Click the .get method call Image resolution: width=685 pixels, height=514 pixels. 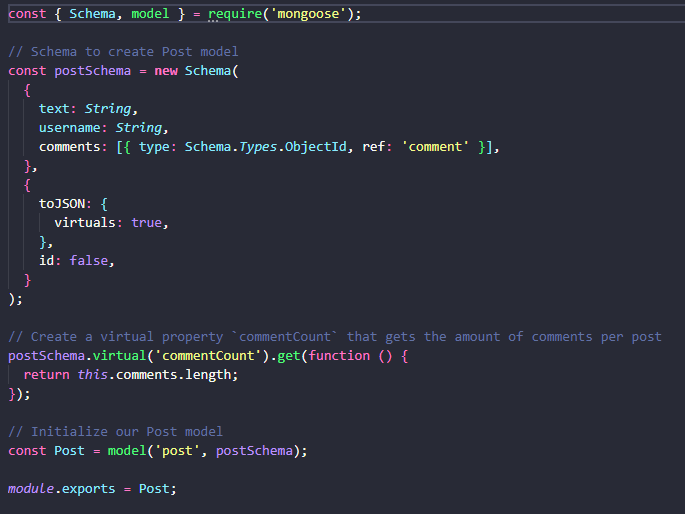tap(289, 356)
